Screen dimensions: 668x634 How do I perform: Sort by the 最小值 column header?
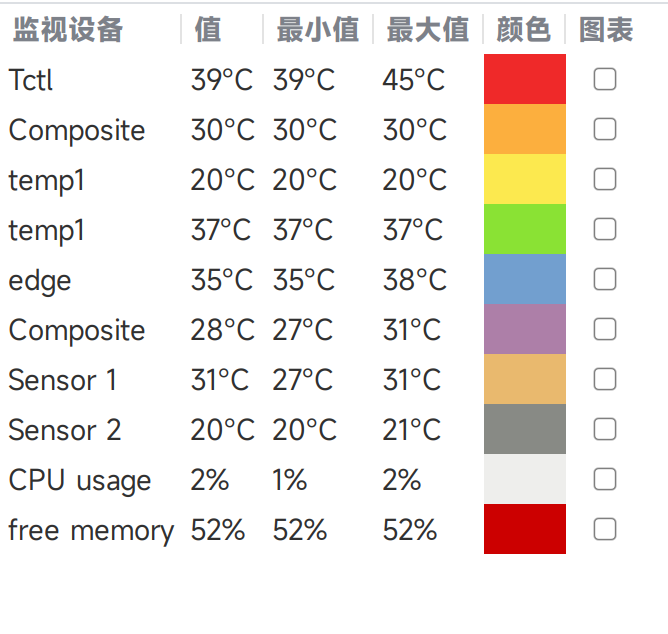tap(318, 29)
